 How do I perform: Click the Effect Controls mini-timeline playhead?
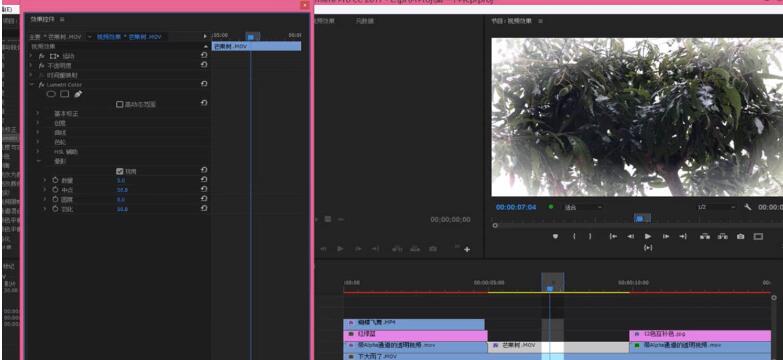tap(251, 36)
